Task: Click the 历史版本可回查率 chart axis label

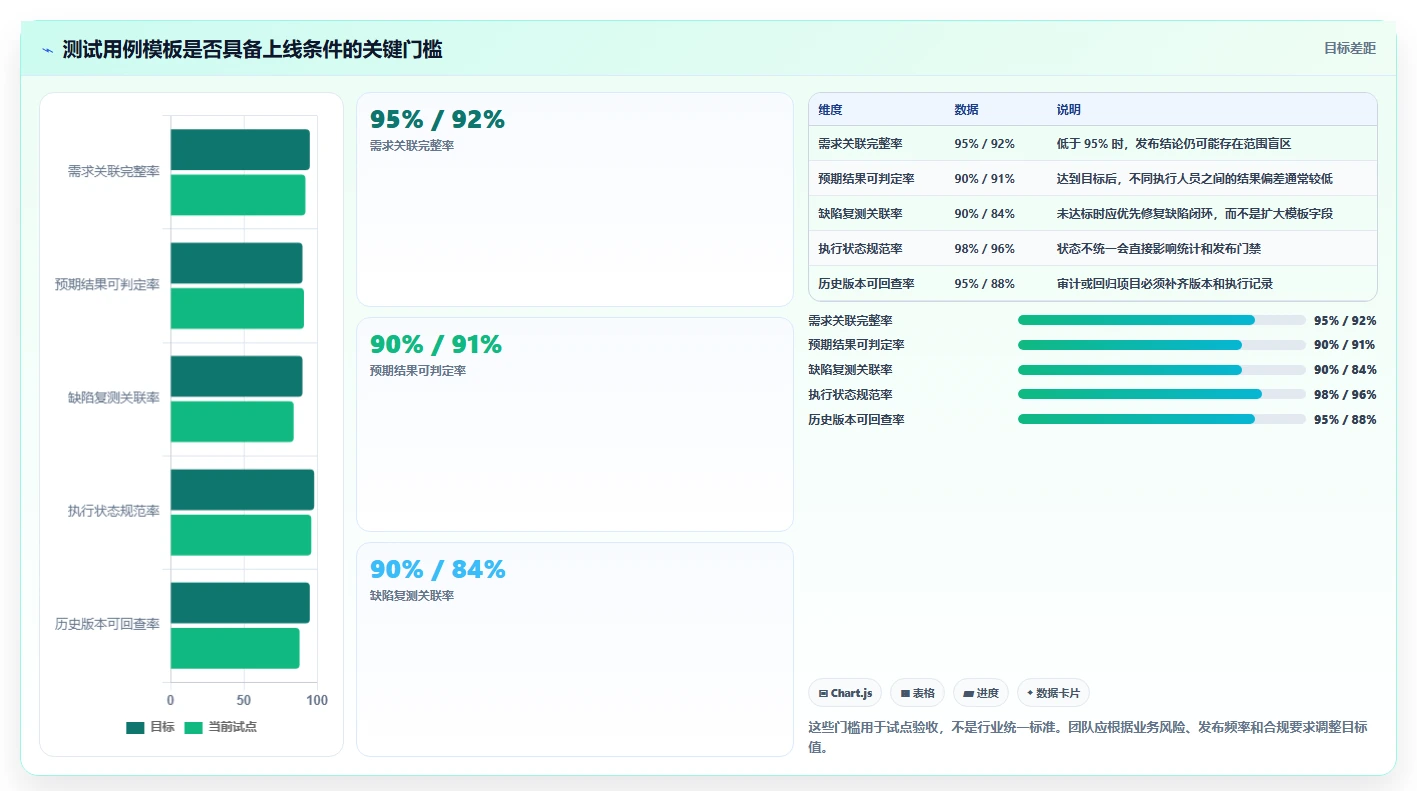Action: point(108,624)
